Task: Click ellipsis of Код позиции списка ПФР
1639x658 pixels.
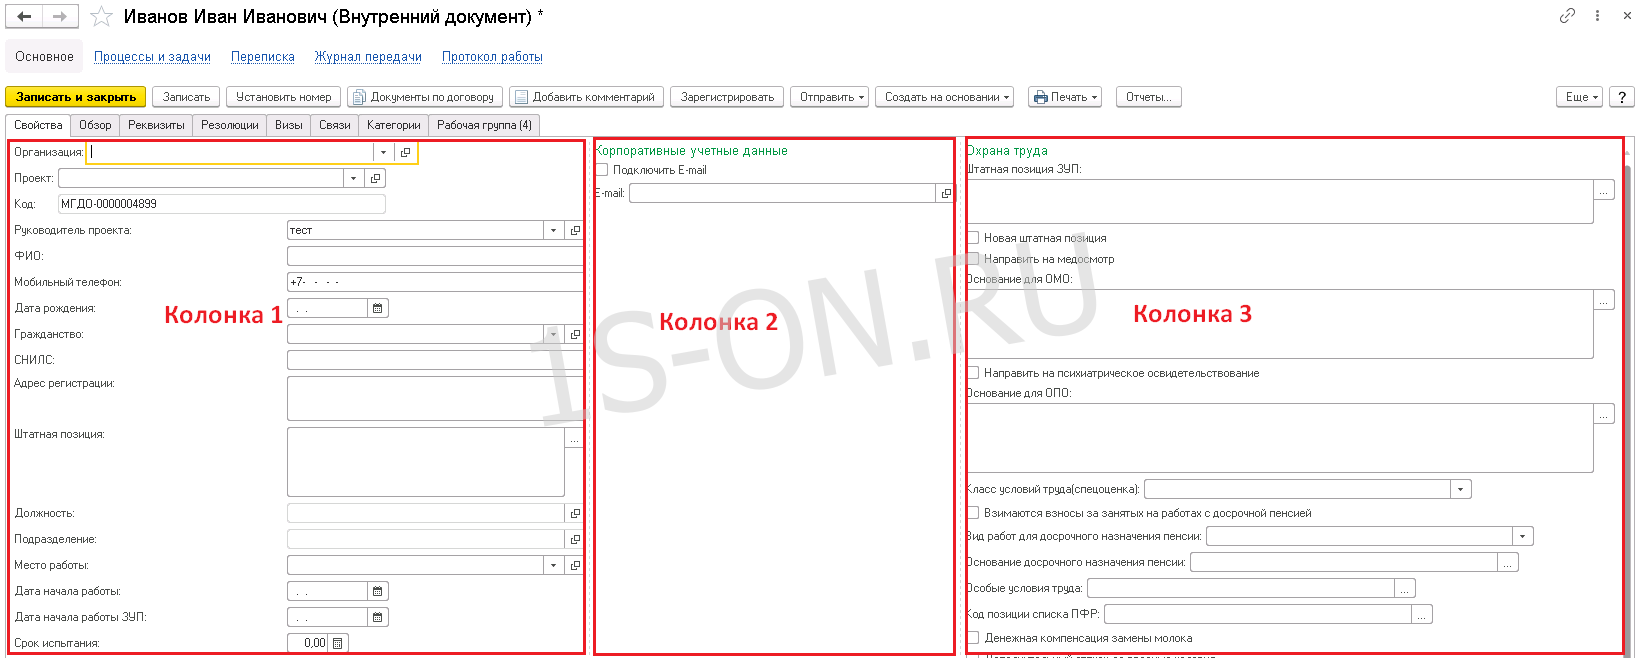Action: click(x=1422, y=614)
